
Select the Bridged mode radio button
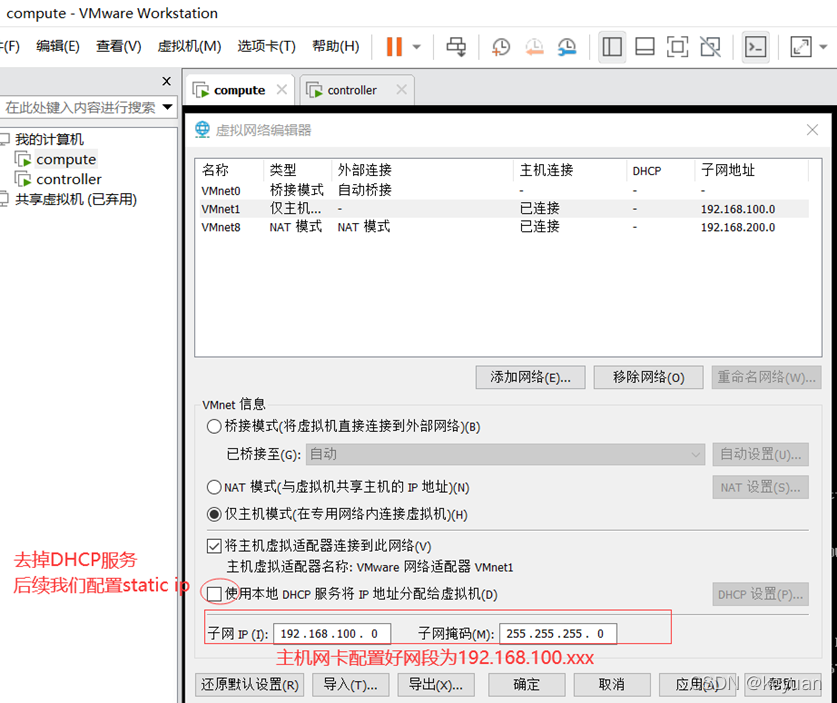point(214,427)
